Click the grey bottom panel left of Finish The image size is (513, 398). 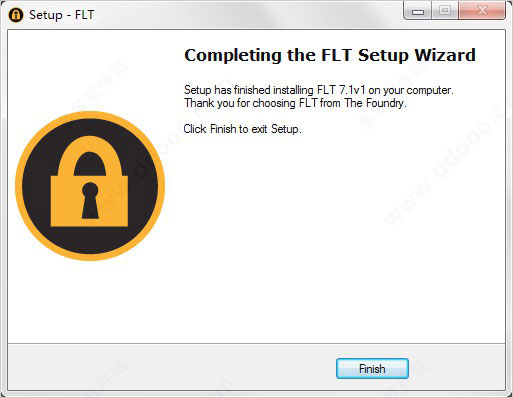click(167, 367)
